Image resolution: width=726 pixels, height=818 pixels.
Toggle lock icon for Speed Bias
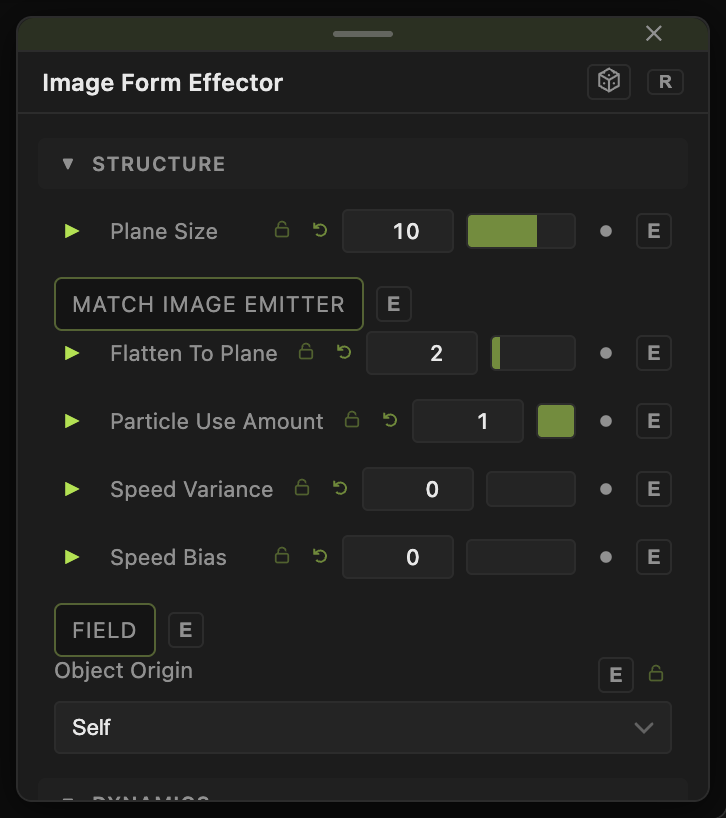(x=282, y=556)
